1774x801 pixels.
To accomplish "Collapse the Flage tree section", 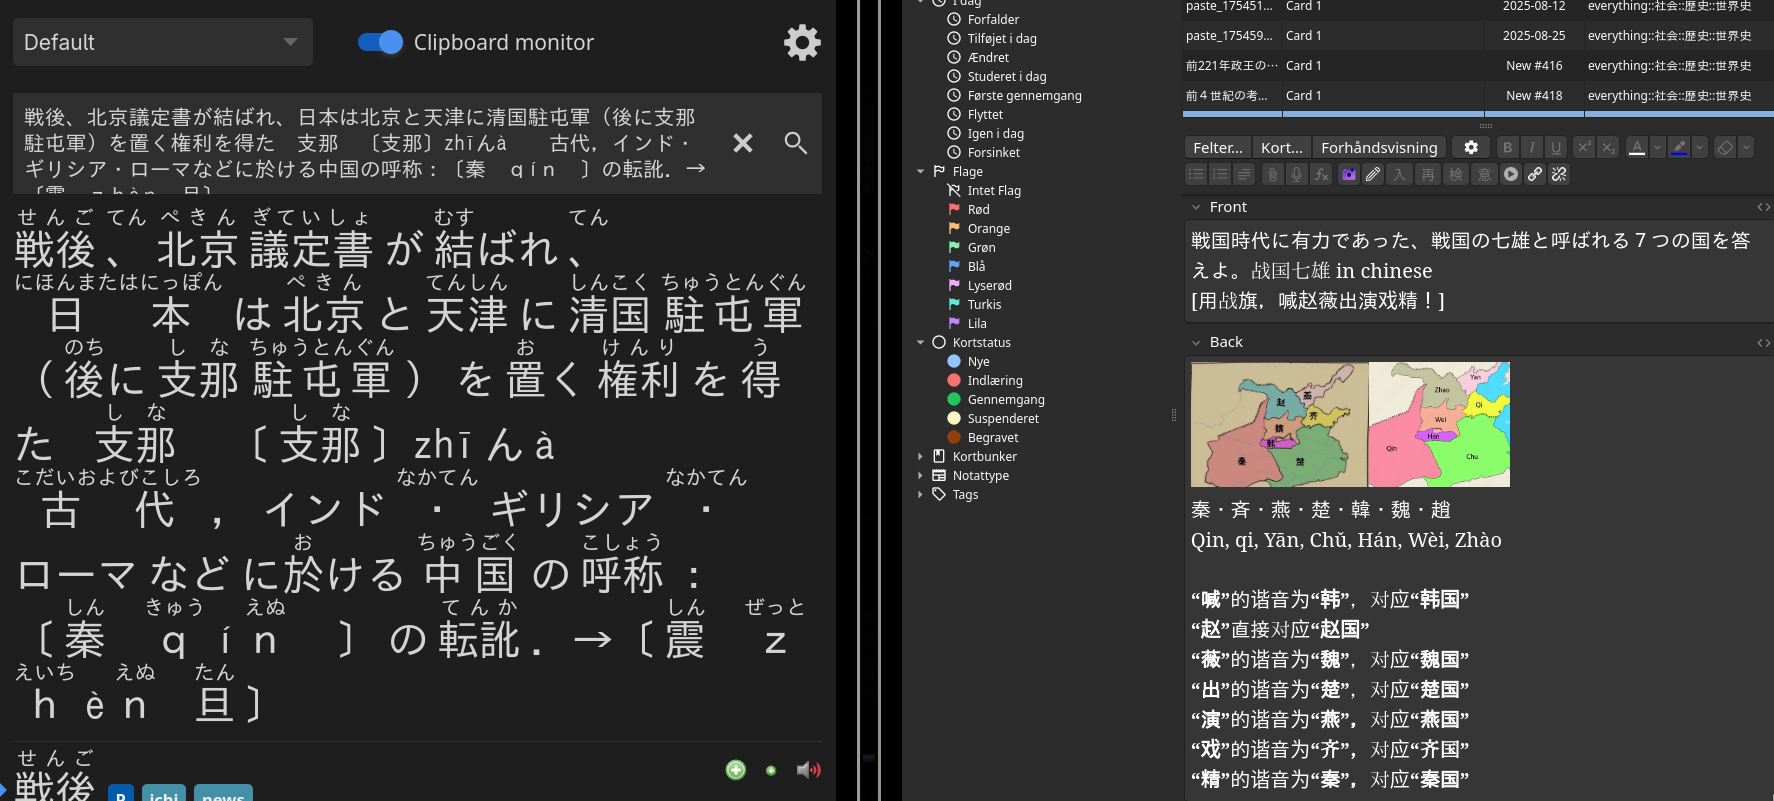I will (921, 172).
